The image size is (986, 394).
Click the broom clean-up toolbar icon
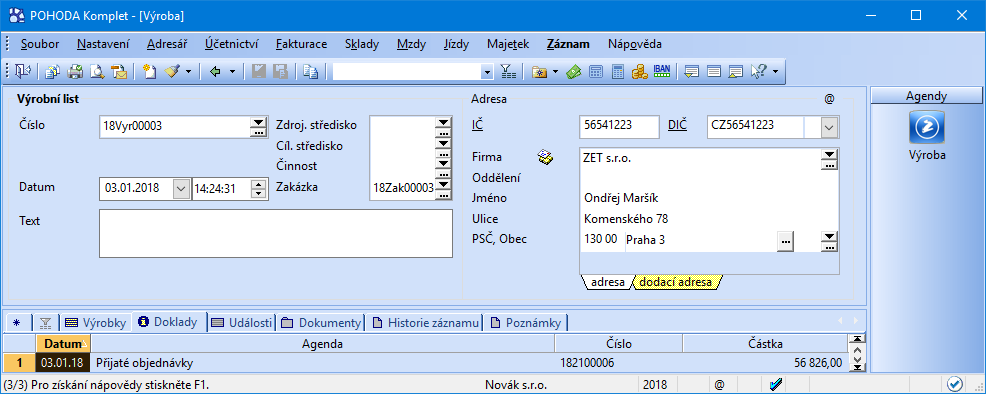(172, 72)
